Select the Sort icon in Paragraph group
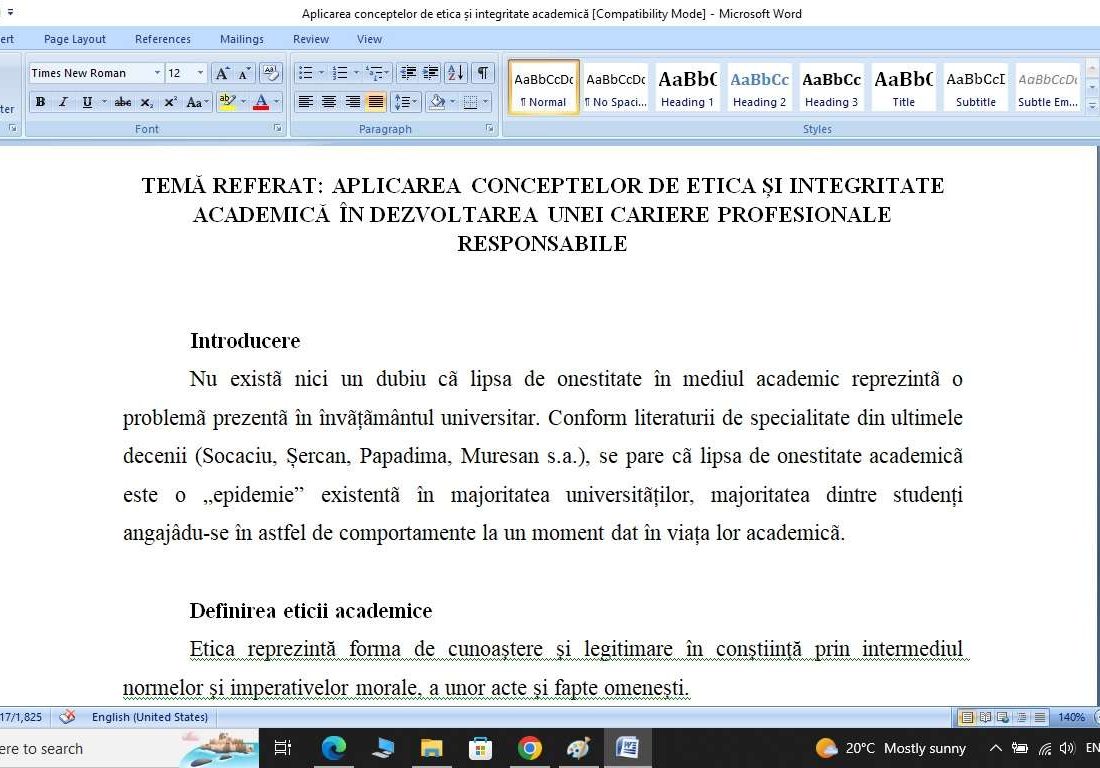Image resolution: width=1100 pixels, height=768 pixels. point(455,73)
